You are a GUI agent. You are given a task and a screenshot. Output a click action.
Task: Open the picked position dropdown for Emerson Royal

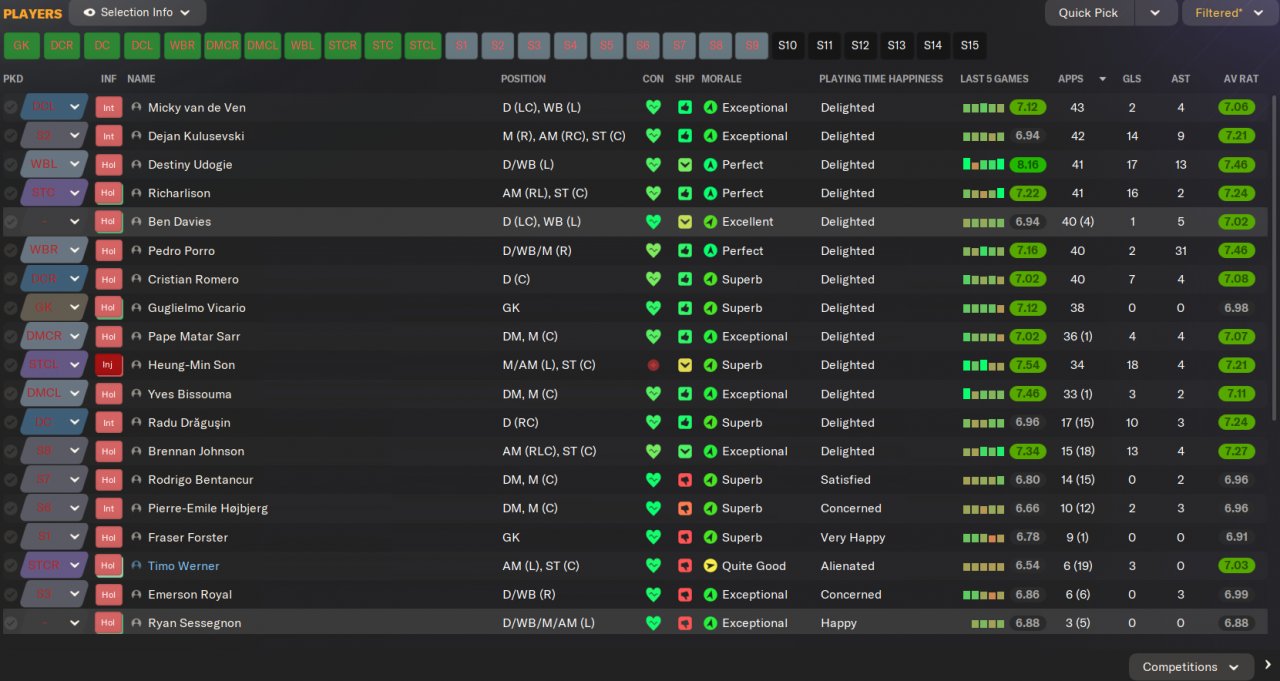[75, 594]
